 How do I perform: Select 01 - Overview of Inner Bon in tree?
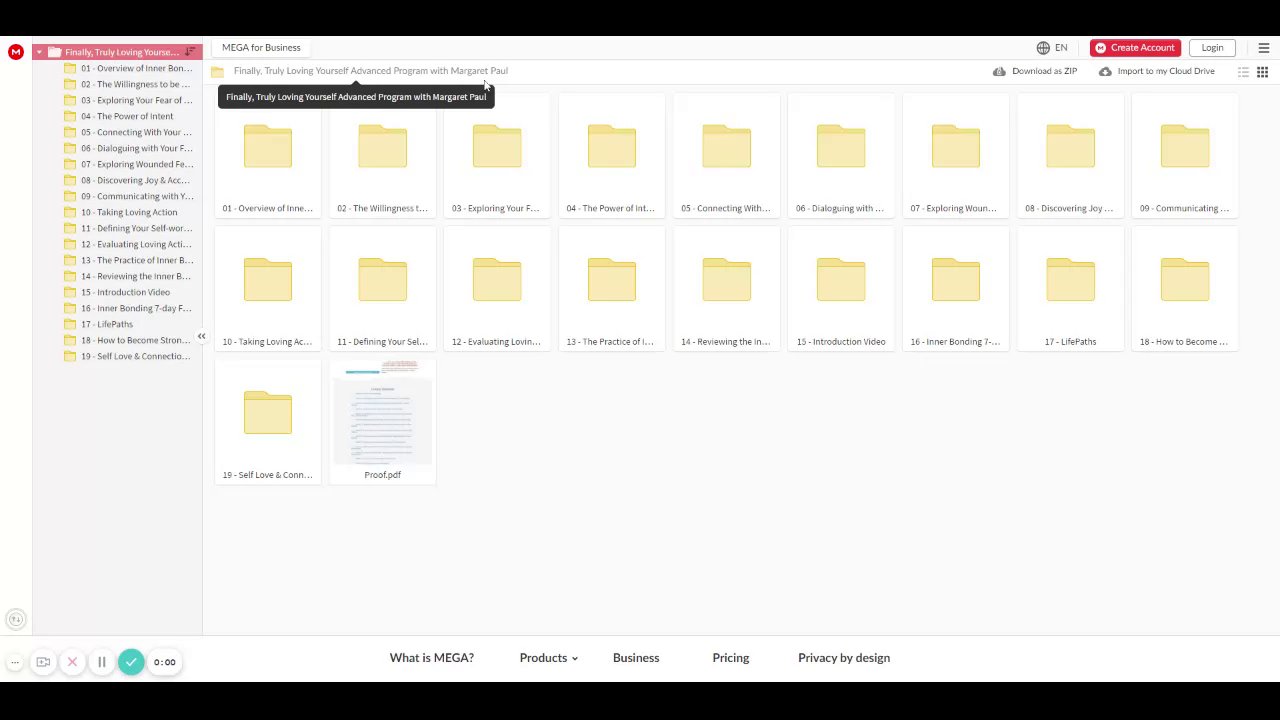(128, 68)
